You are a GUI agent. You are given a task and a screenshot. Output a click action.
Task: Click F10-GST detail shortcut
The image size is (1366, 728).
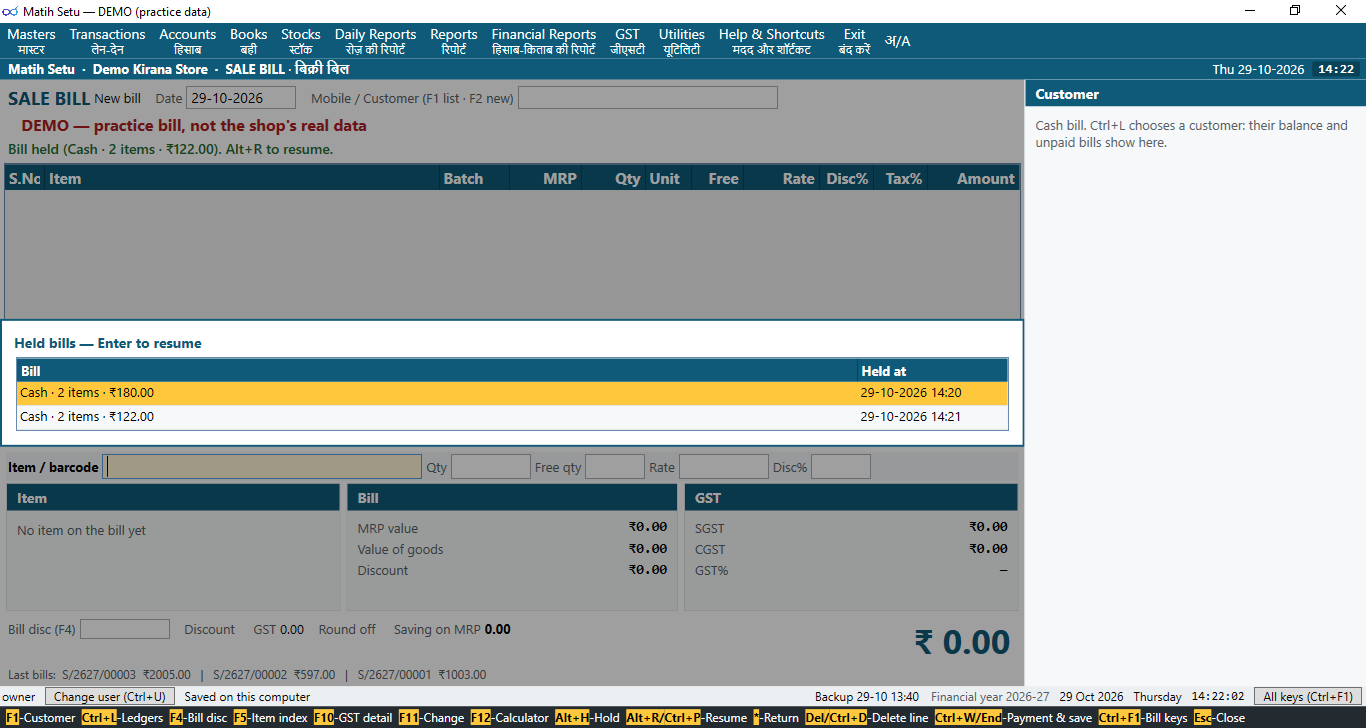[353, 718]
